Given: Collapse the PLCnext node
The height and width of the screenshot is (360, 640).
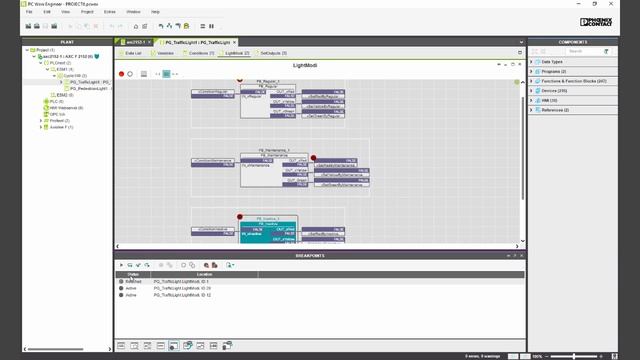Looking at the screenshot, I should point(41,63).
